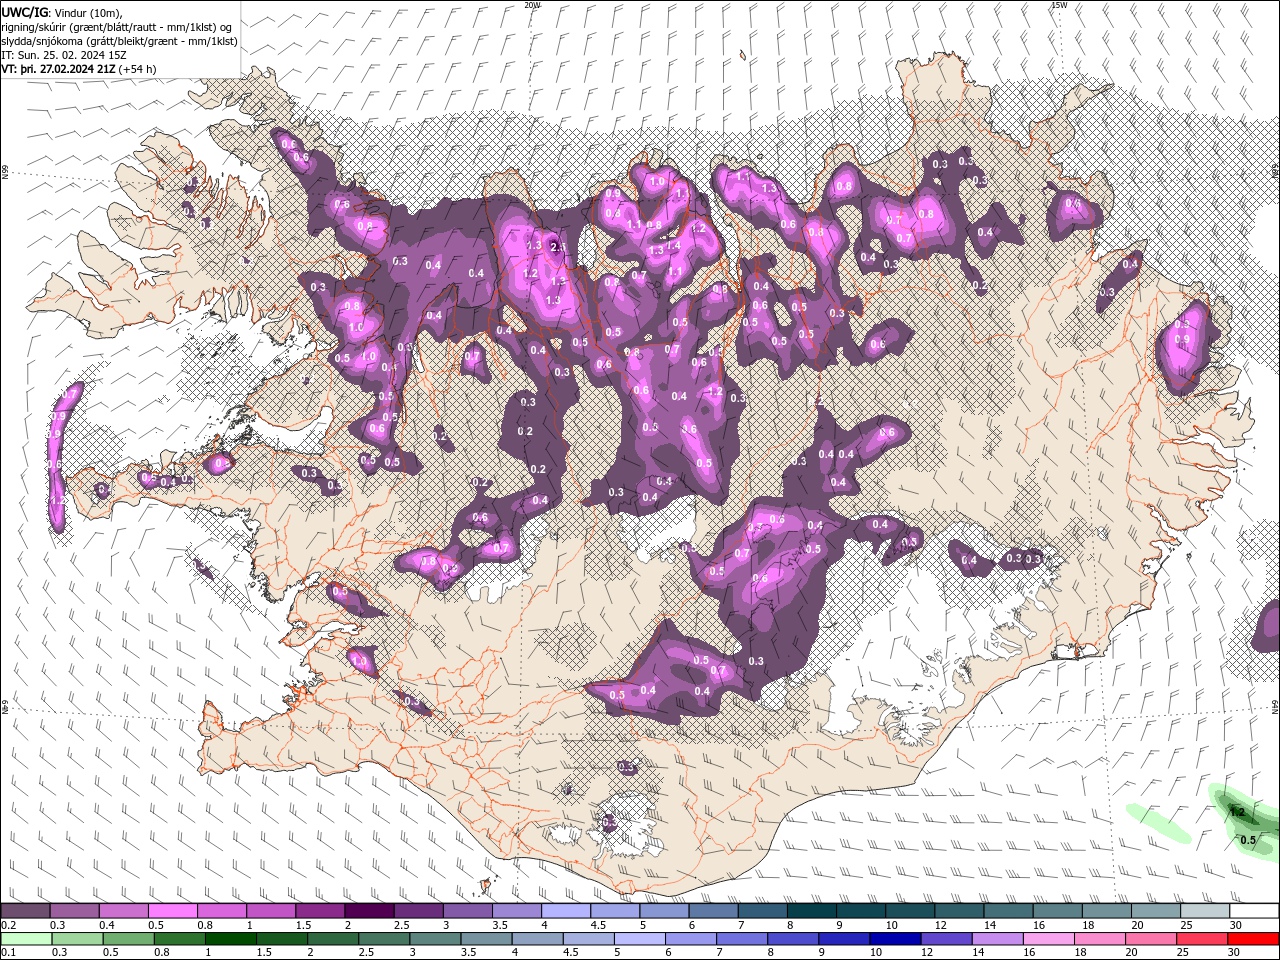Click the '30' label on the upper legend row
The width and height of the screenshot is (1280, 960).
(x=1236, y=926)
